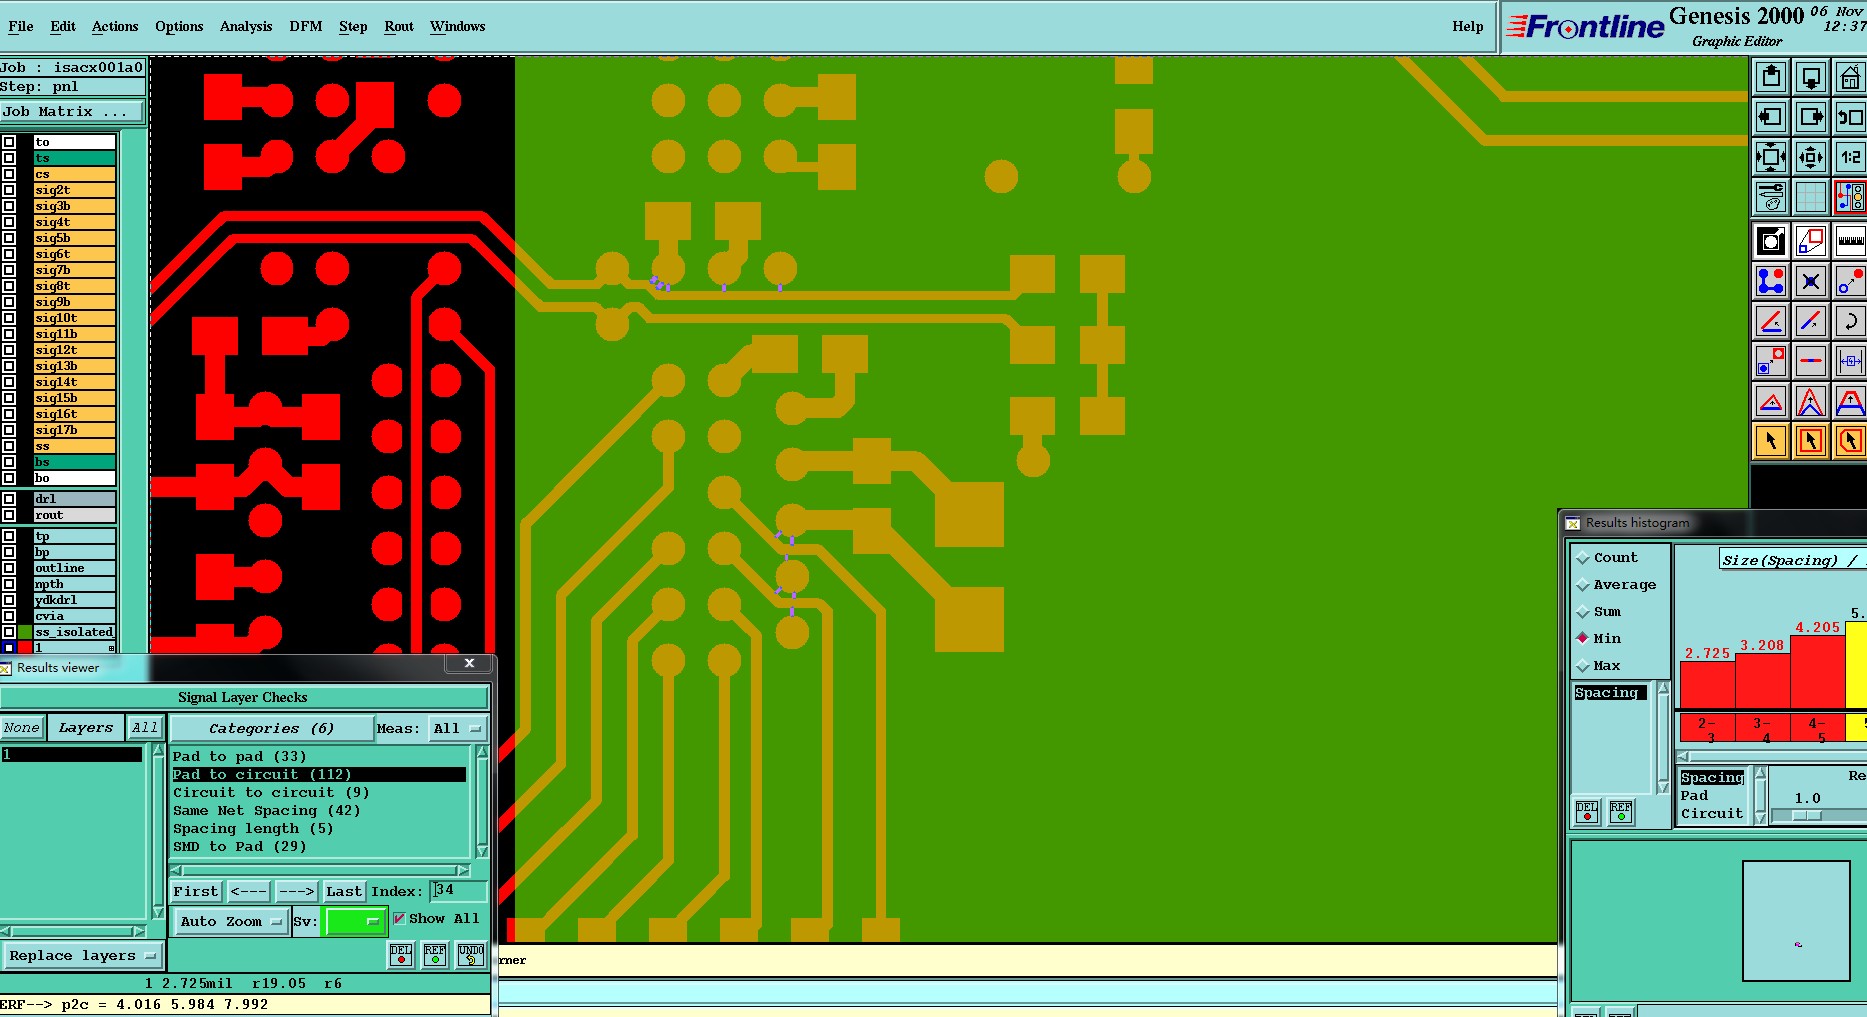Toggle the grid display icon

coord(1811,197)
